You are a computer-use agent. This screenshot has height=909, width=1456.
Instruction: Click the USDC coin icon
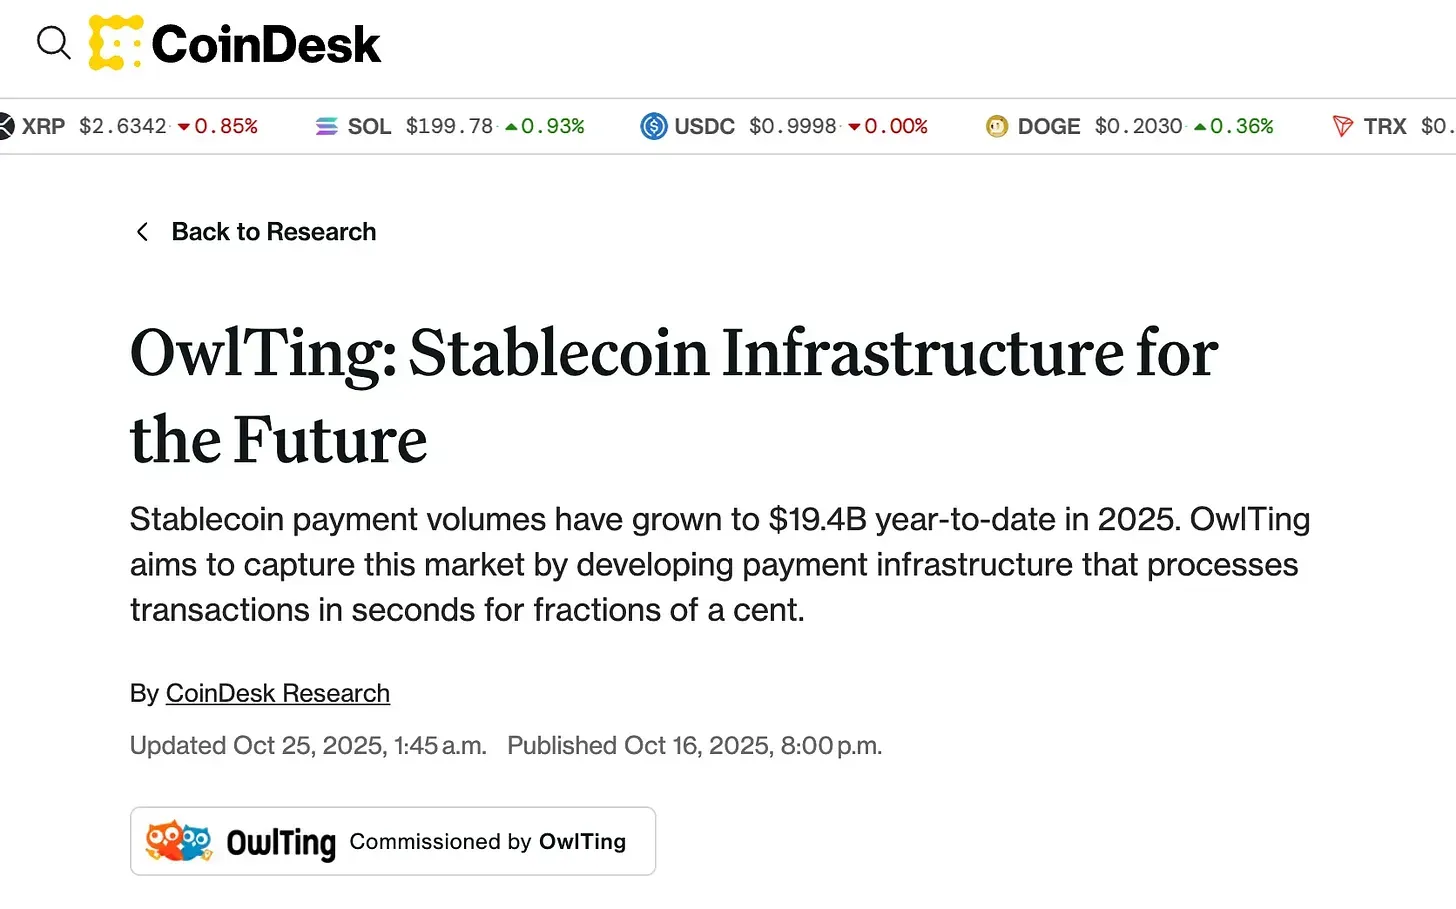(654, 126)
